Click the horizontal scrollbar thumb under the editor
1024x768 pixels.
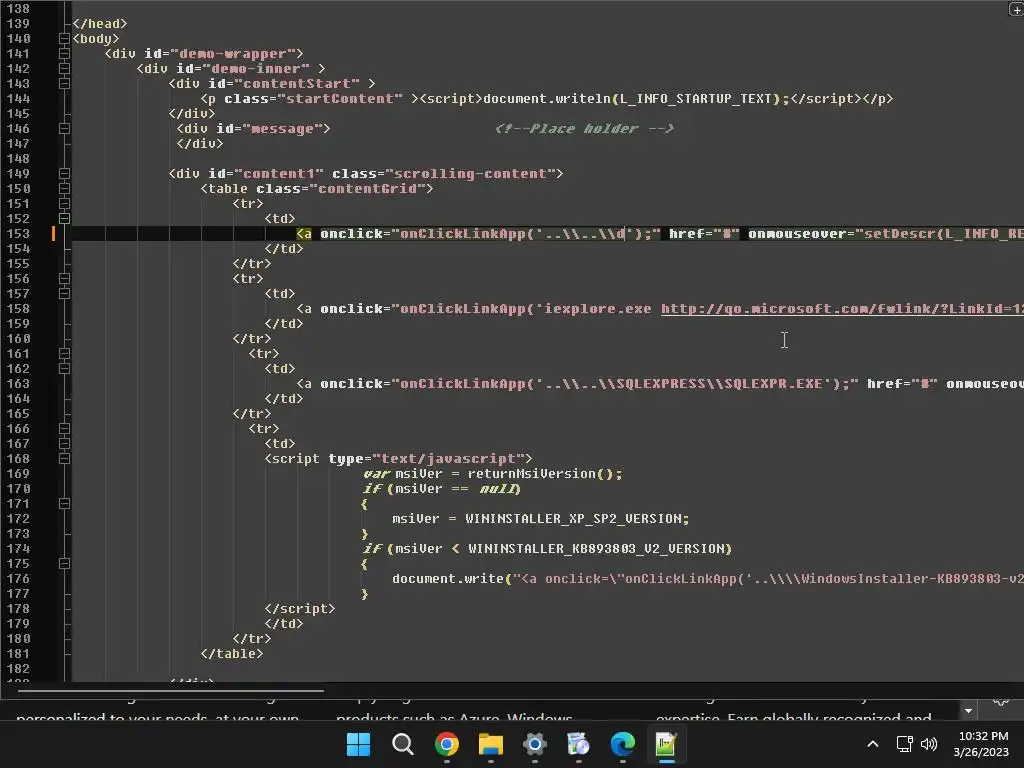point(170,690)
